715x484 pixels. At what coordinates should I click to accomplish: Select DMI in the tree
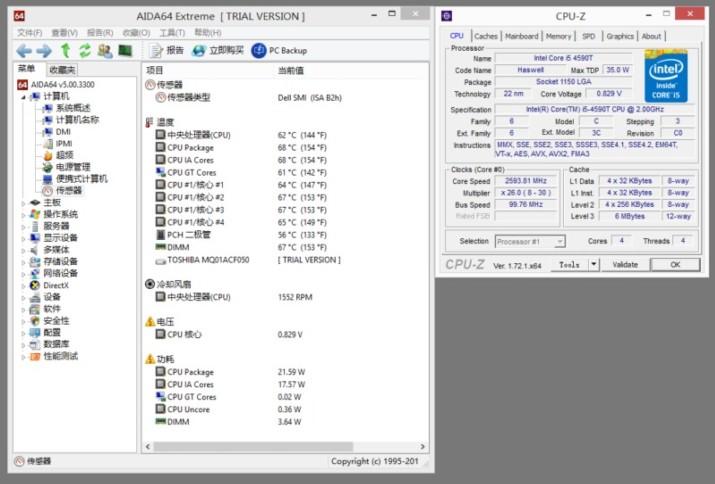63,132
